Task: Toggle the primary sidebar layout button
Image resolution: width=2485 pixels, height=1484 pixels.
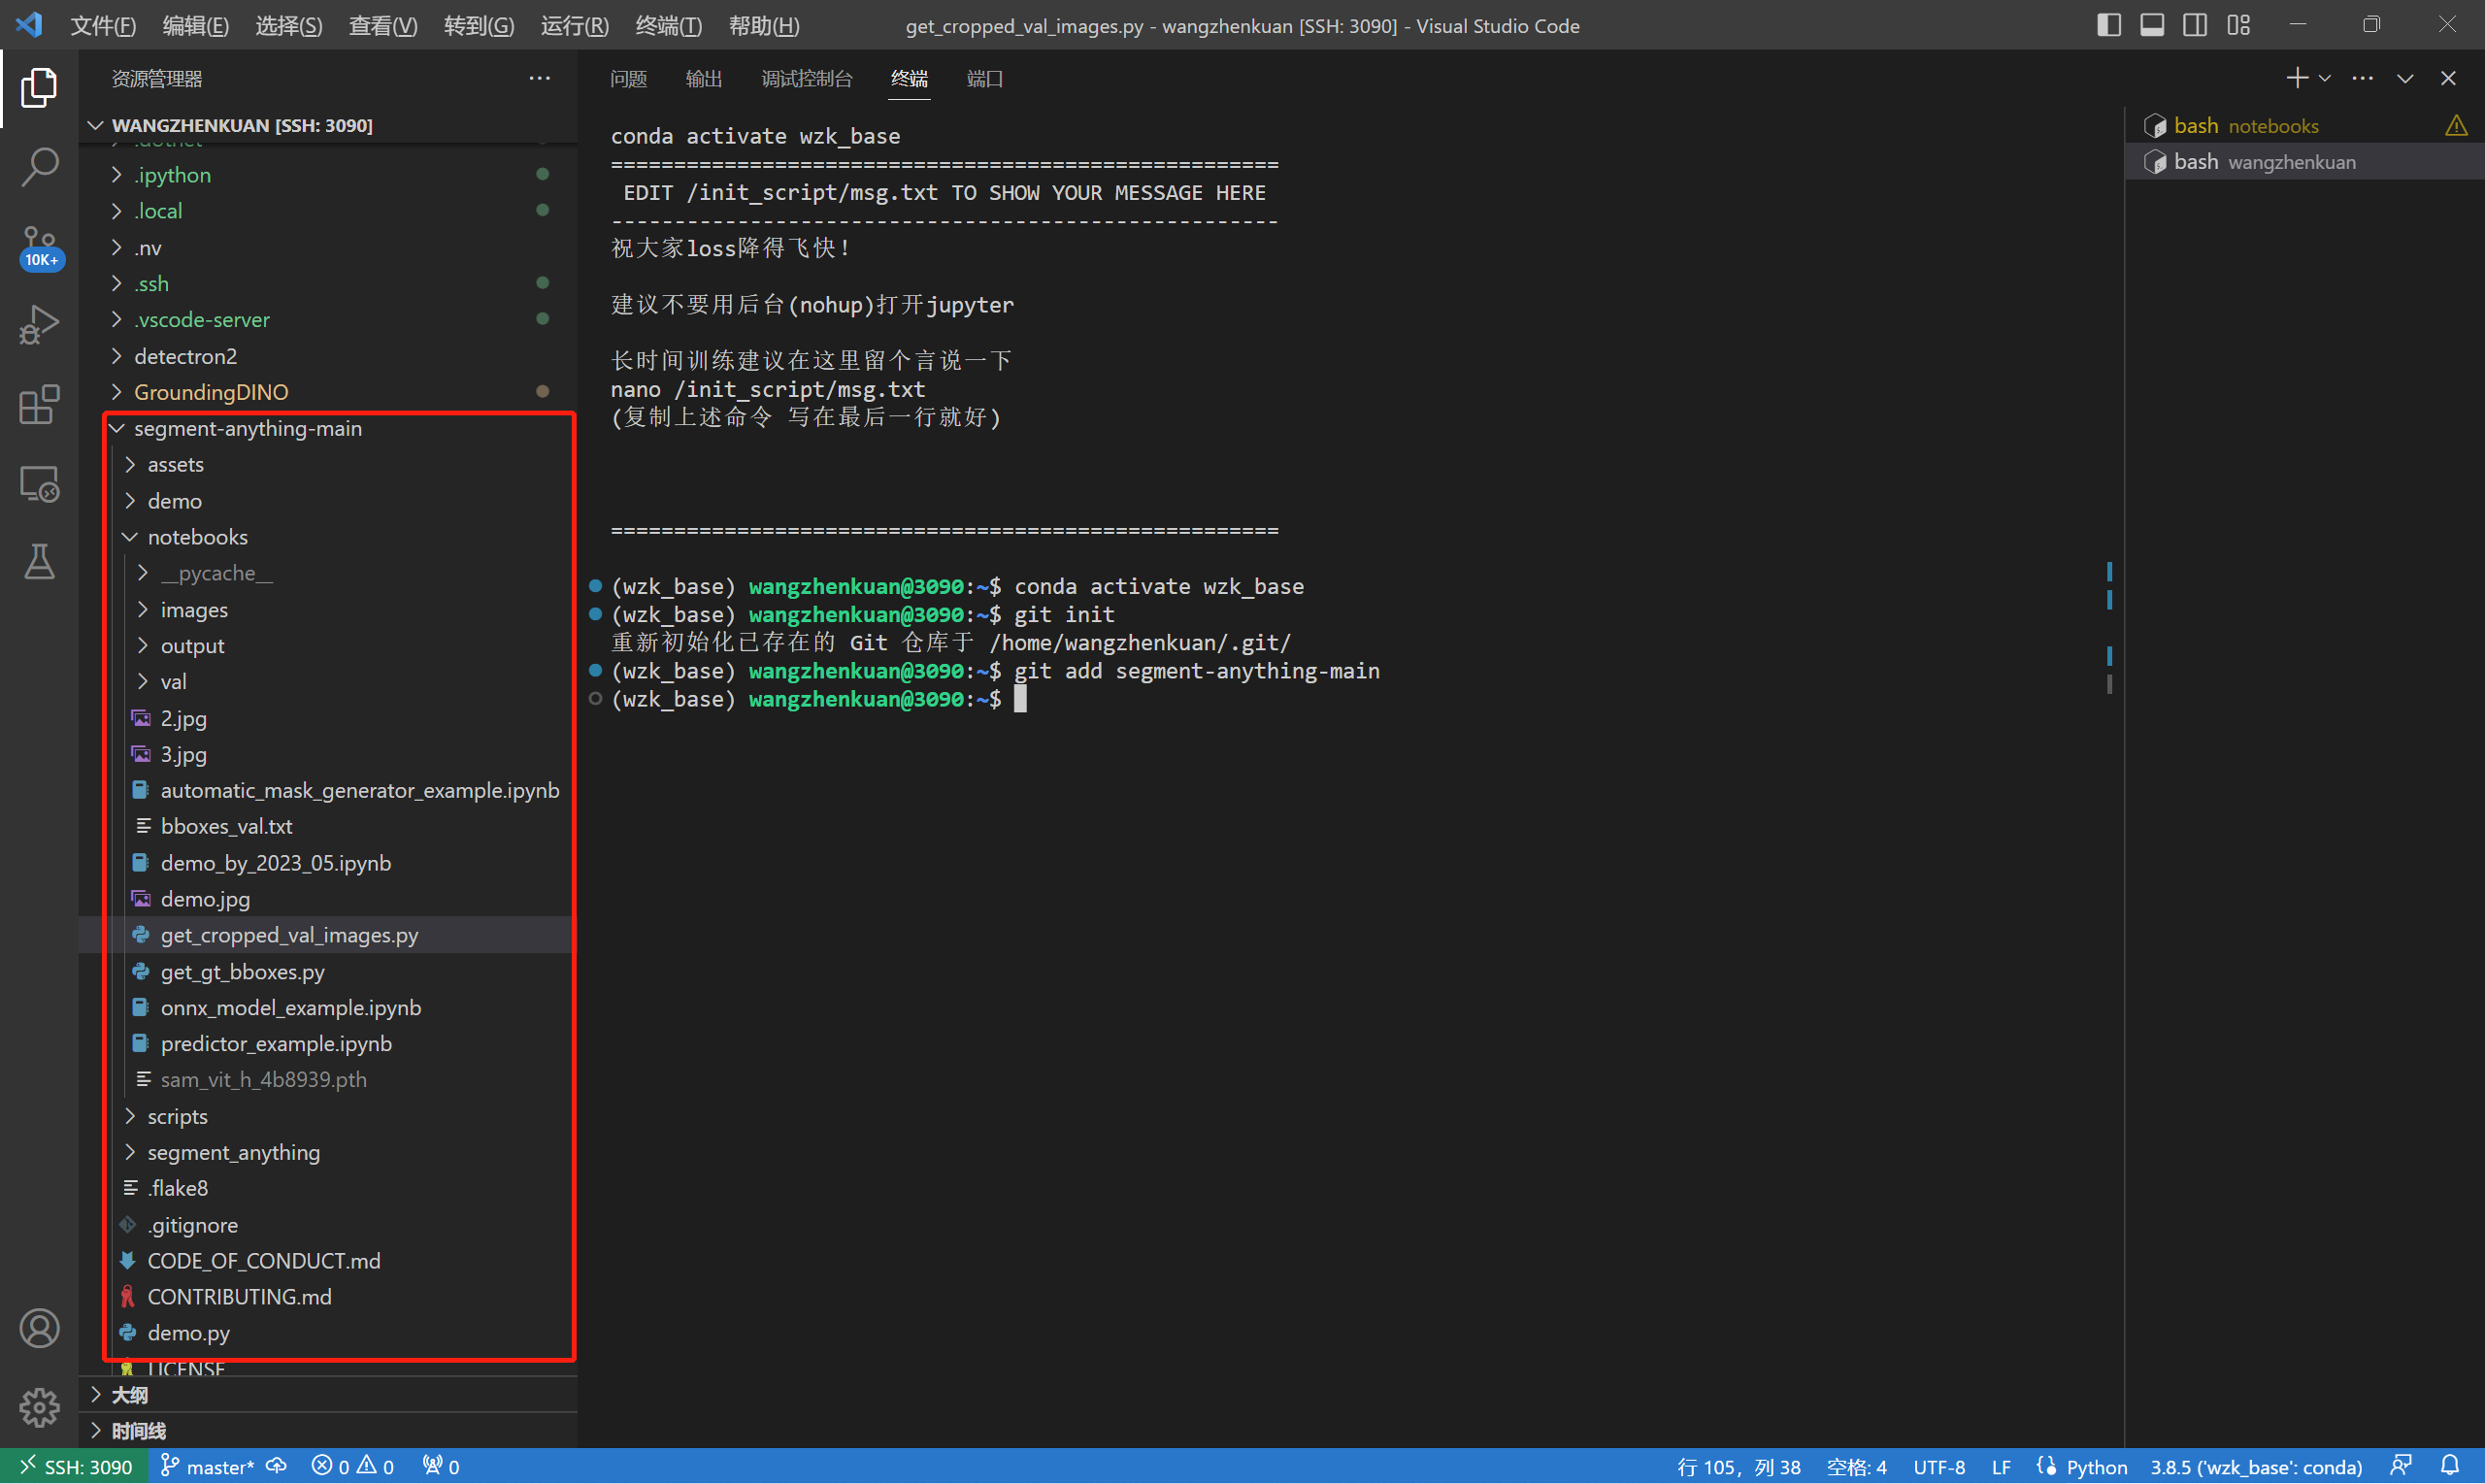Action: coord(2108,25)
